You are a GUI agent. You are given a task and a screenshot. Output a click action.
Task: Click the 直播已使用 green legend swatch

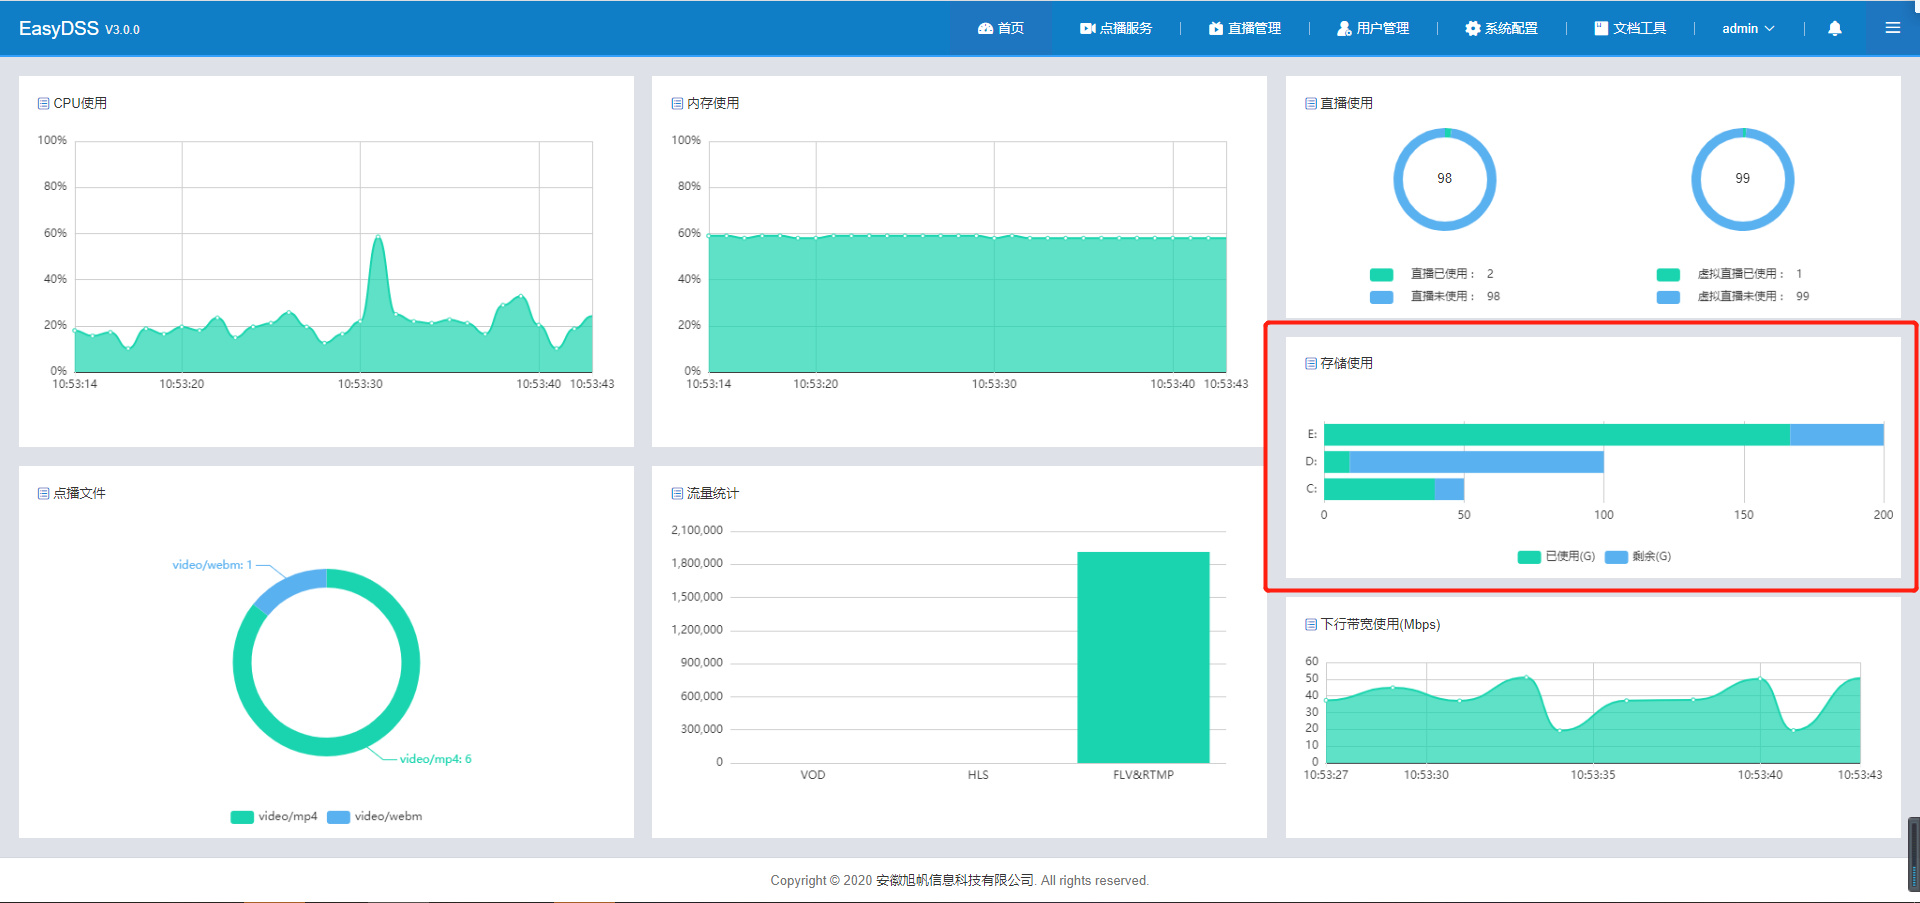(1381, 274)
